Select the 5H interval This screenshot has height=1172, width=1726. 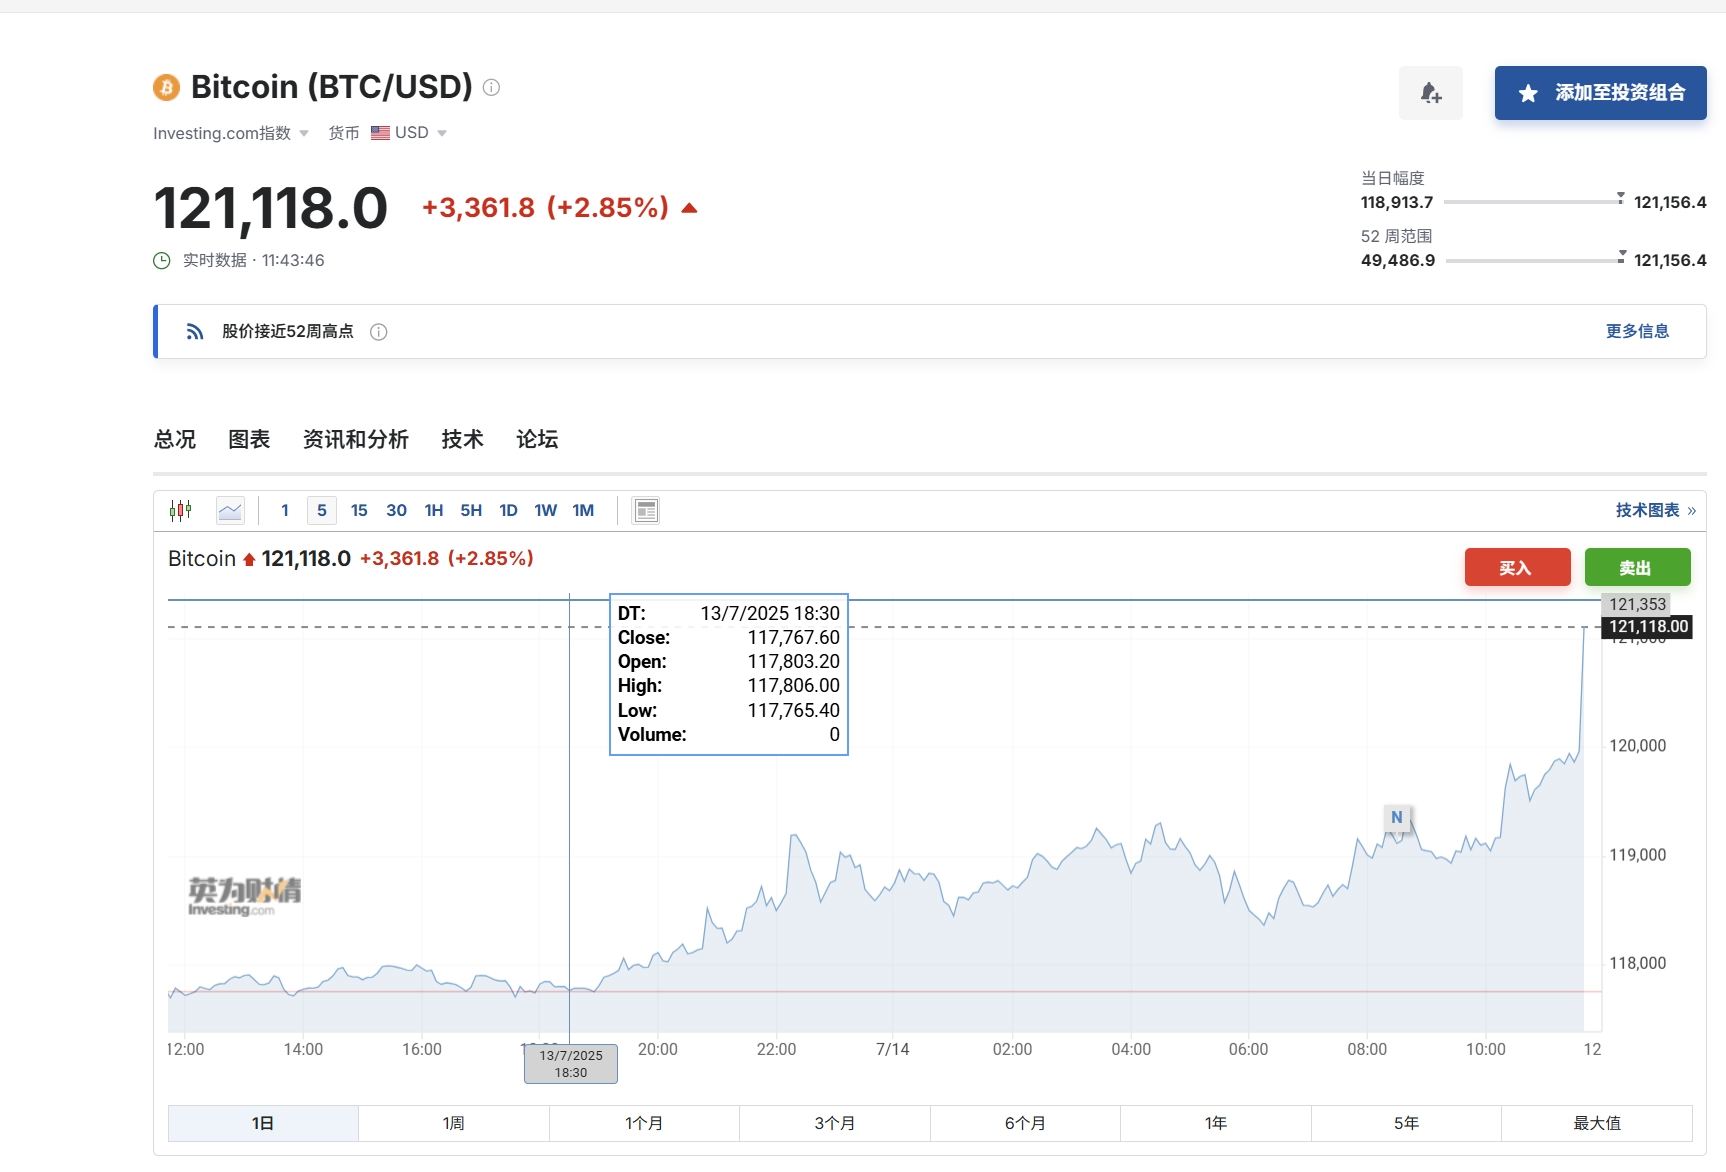point(471,511)
